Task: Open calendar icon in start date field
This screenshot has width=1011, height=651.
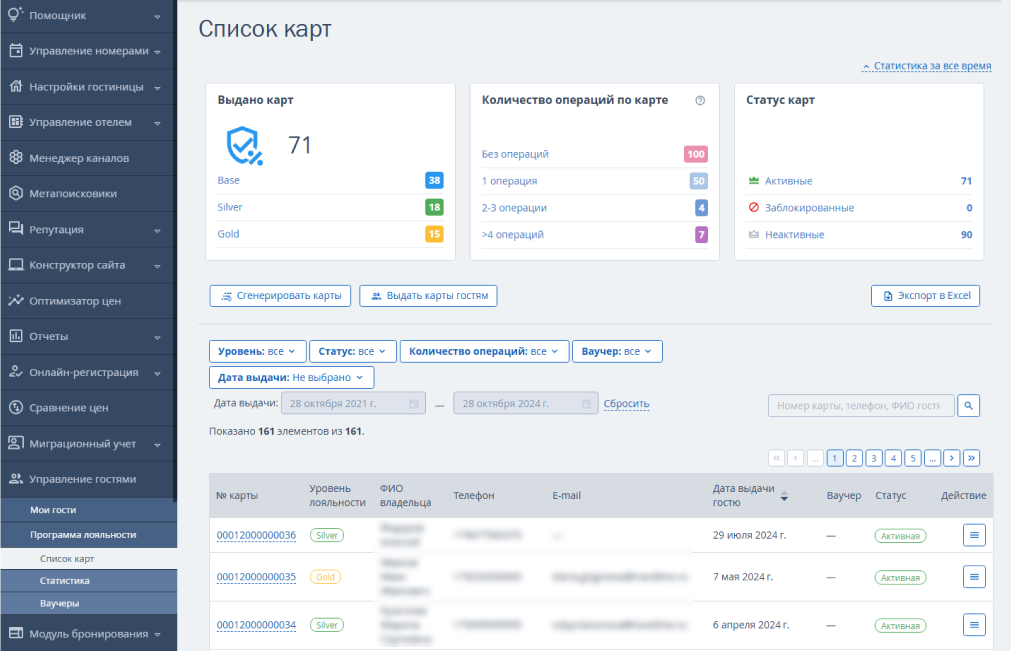Action: [414, 403]
